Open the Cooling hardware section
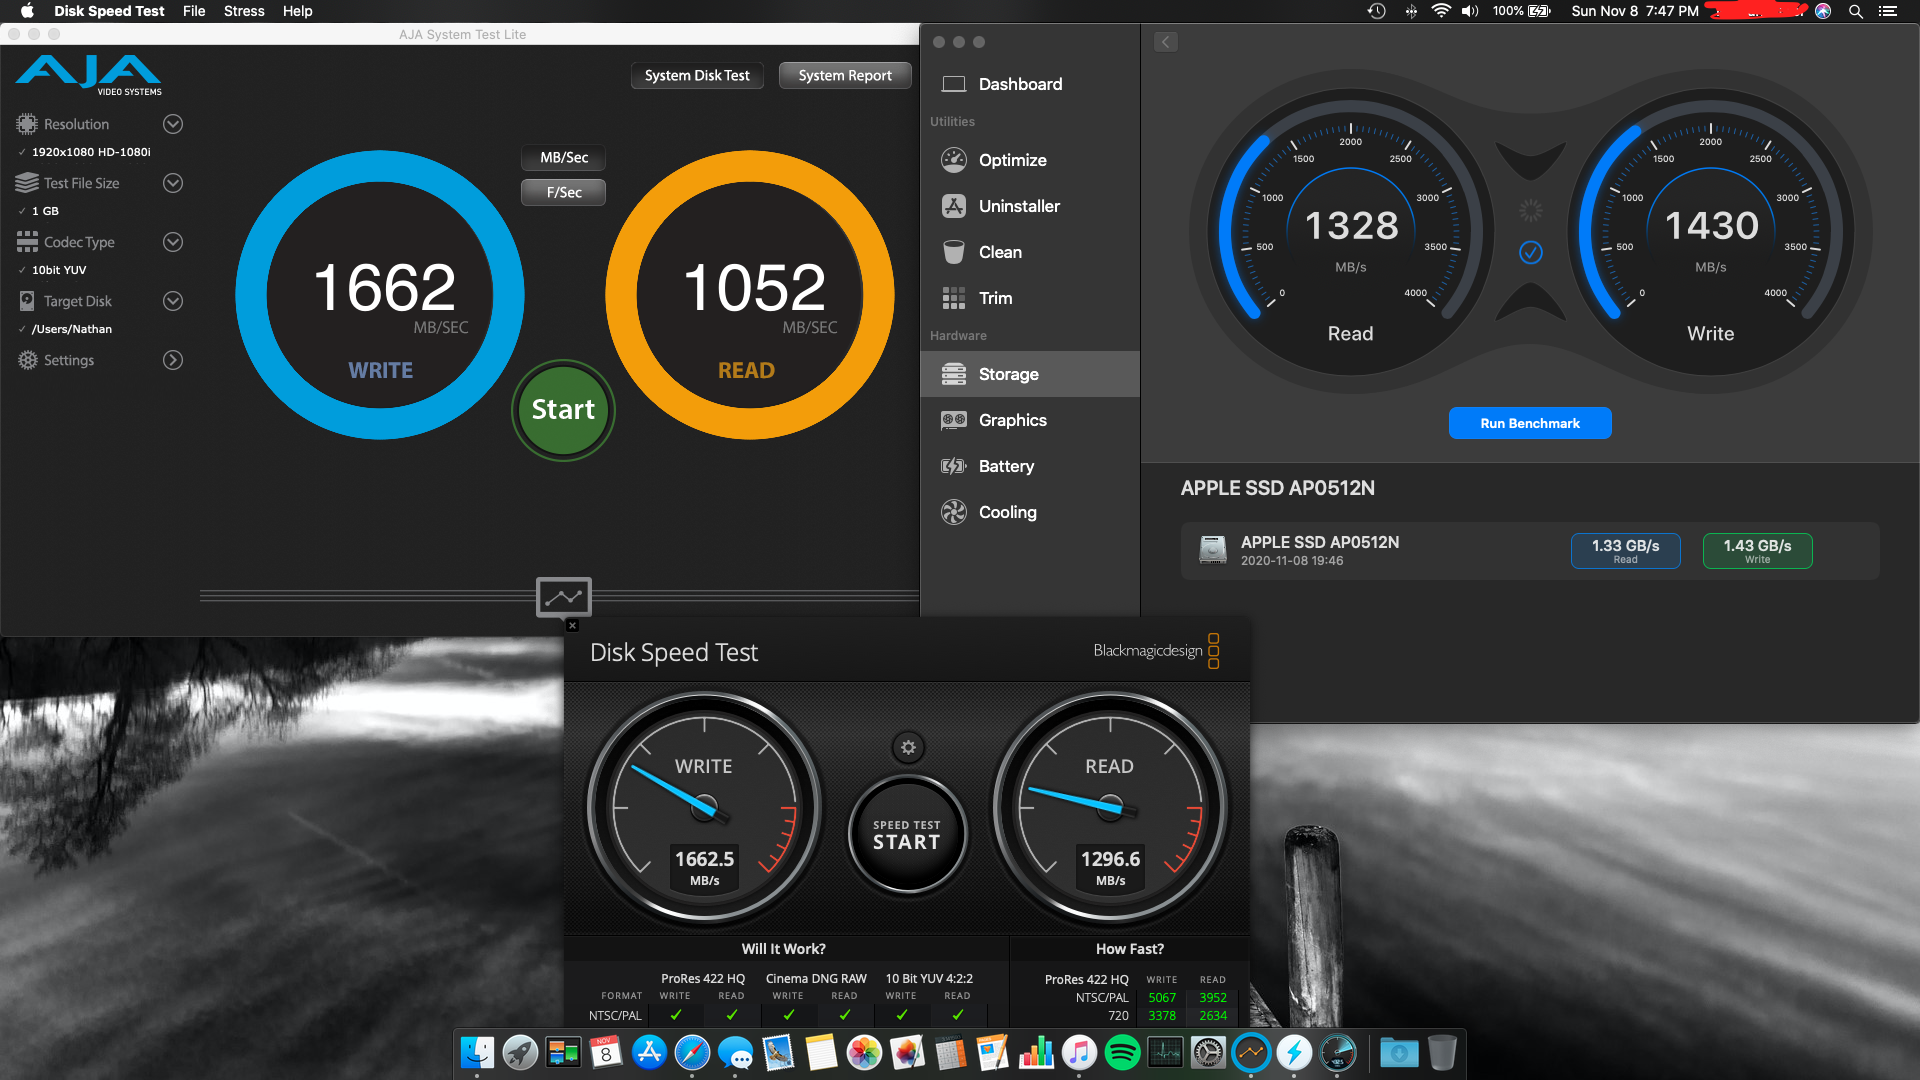1920x1080 pixels. [1007, 512]
